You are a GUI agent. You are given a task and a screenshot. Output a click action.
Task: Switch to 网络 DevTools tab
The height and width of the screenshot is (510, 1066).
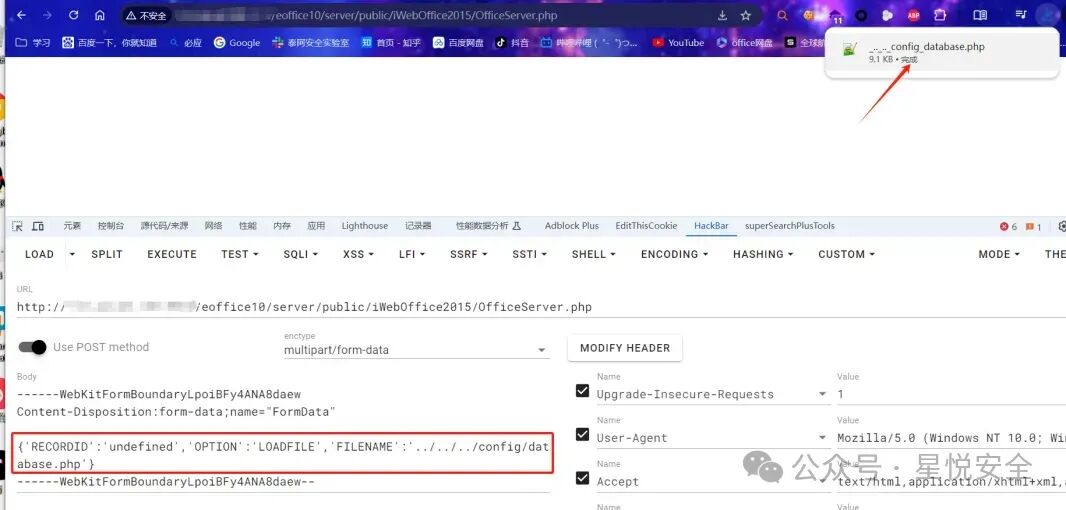[213, 226]
